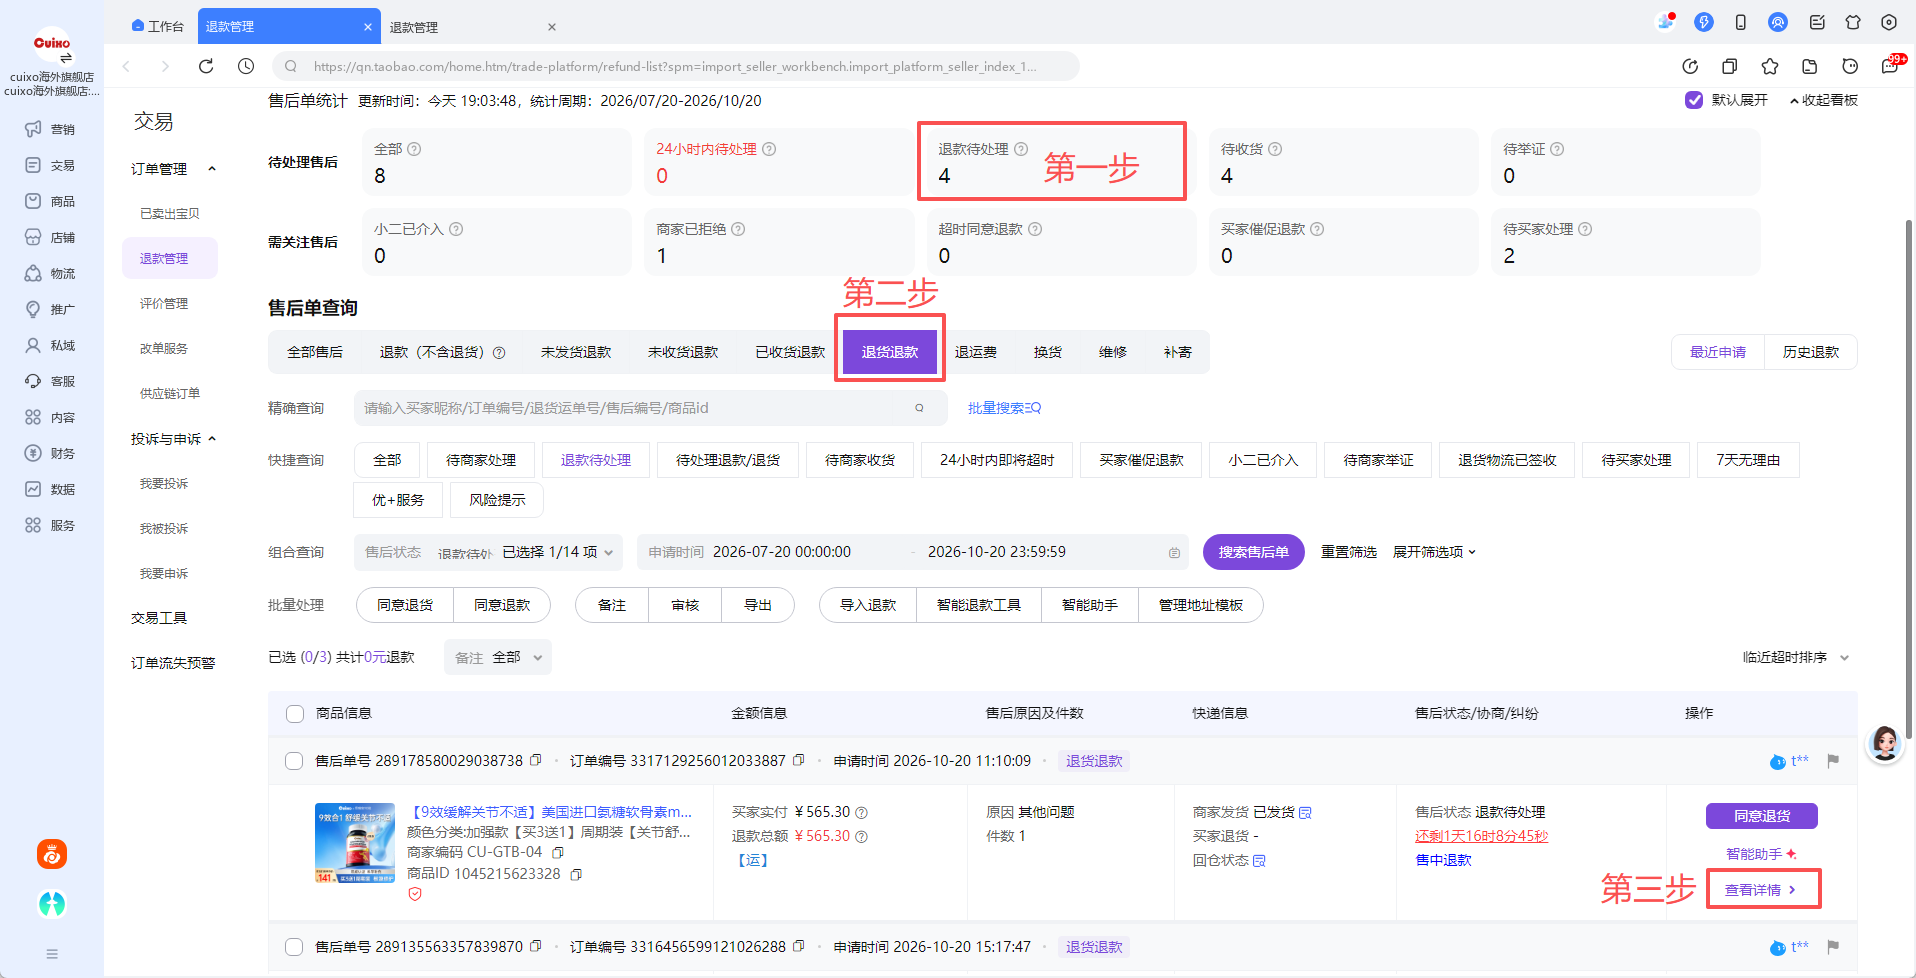Reload the page with the refresh icon

(206, 66)
